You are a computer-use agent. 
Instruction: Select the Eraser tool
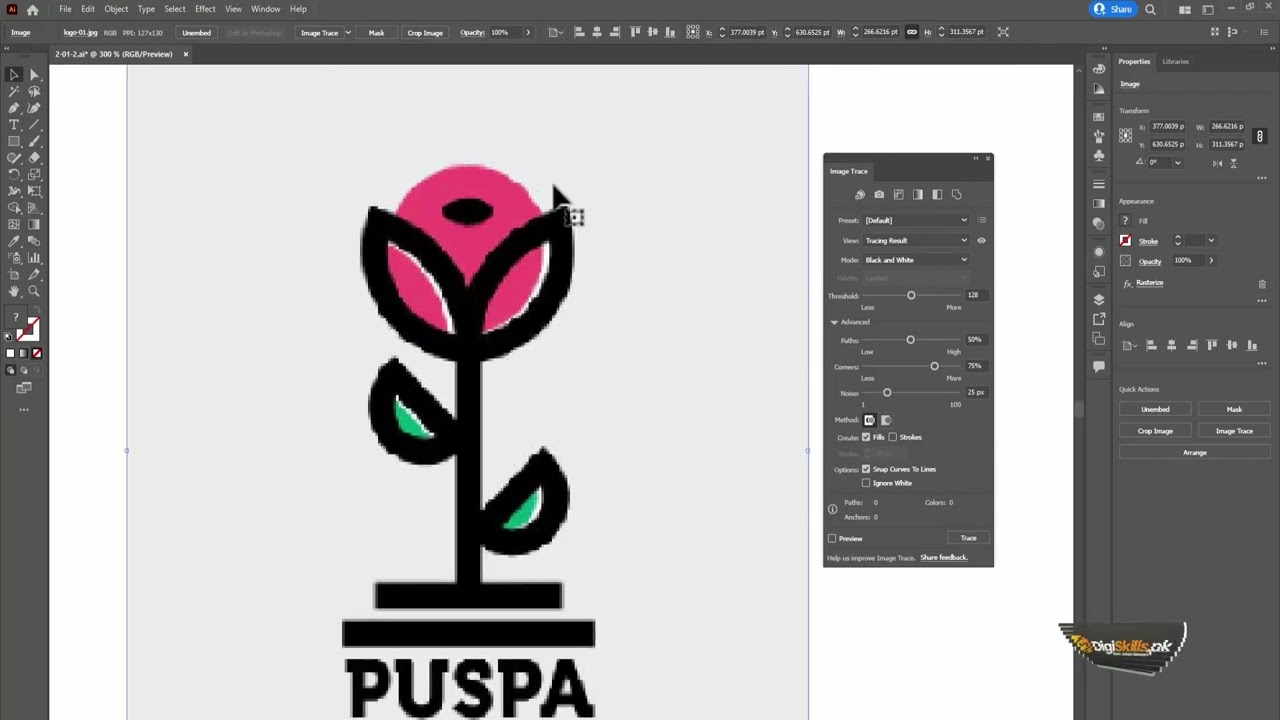pyautogui.click(x=34, y=158)
